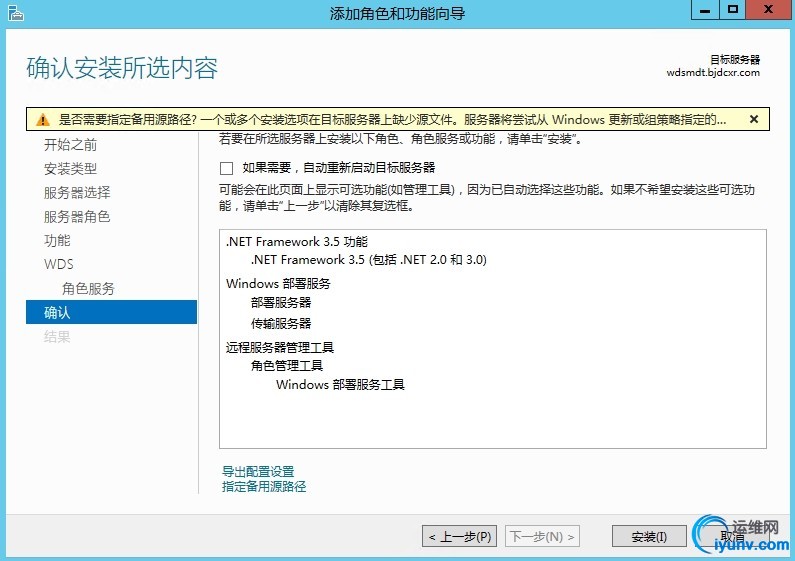Select '.NET Framework 3.5 (包括 .NET 2.0 和 3.0)' entry

click(369, 260)
